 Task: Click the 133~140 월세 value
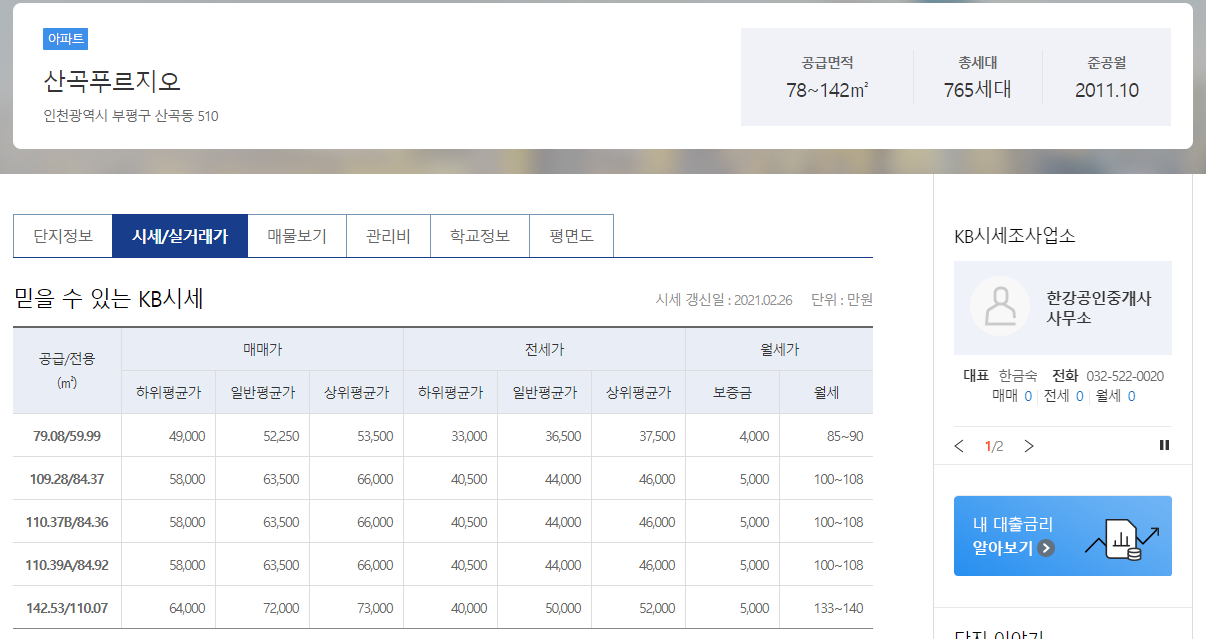click(x=839, y=608)
